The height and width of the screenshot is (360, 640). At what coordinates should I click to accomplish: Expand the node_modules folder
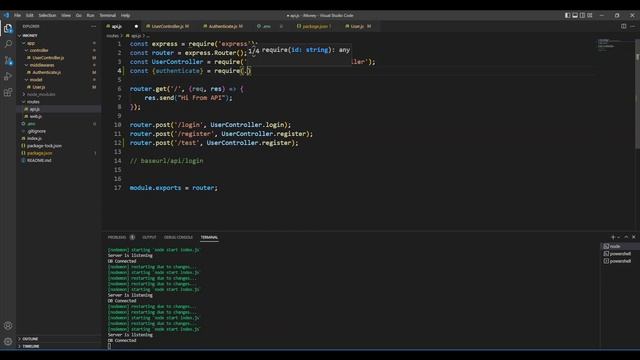click(x=41, y=94)
